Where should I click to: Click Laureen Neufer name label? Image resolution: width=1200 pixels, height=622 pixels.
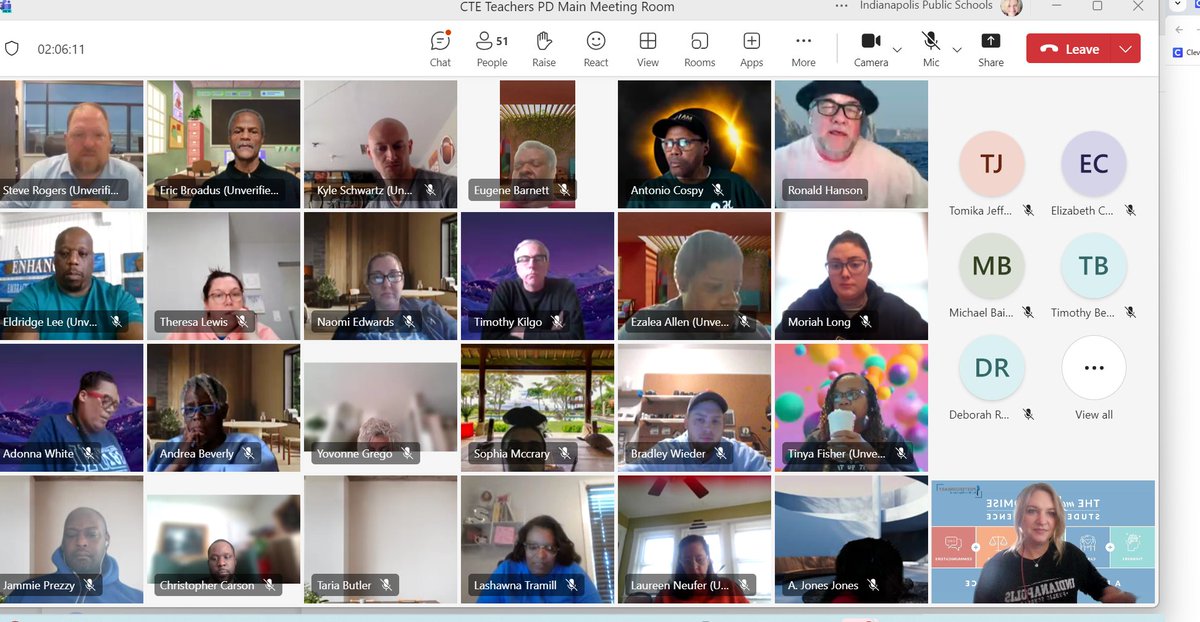(x=680, y=585)
